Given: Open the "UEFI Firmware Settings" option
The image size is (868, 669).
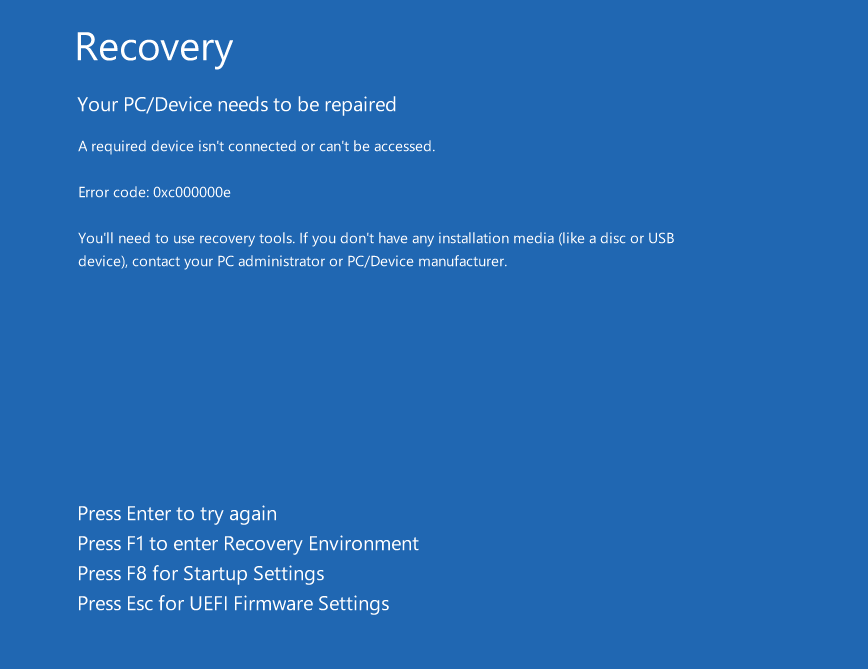Looking at the screenshot, I should (289, 604).
